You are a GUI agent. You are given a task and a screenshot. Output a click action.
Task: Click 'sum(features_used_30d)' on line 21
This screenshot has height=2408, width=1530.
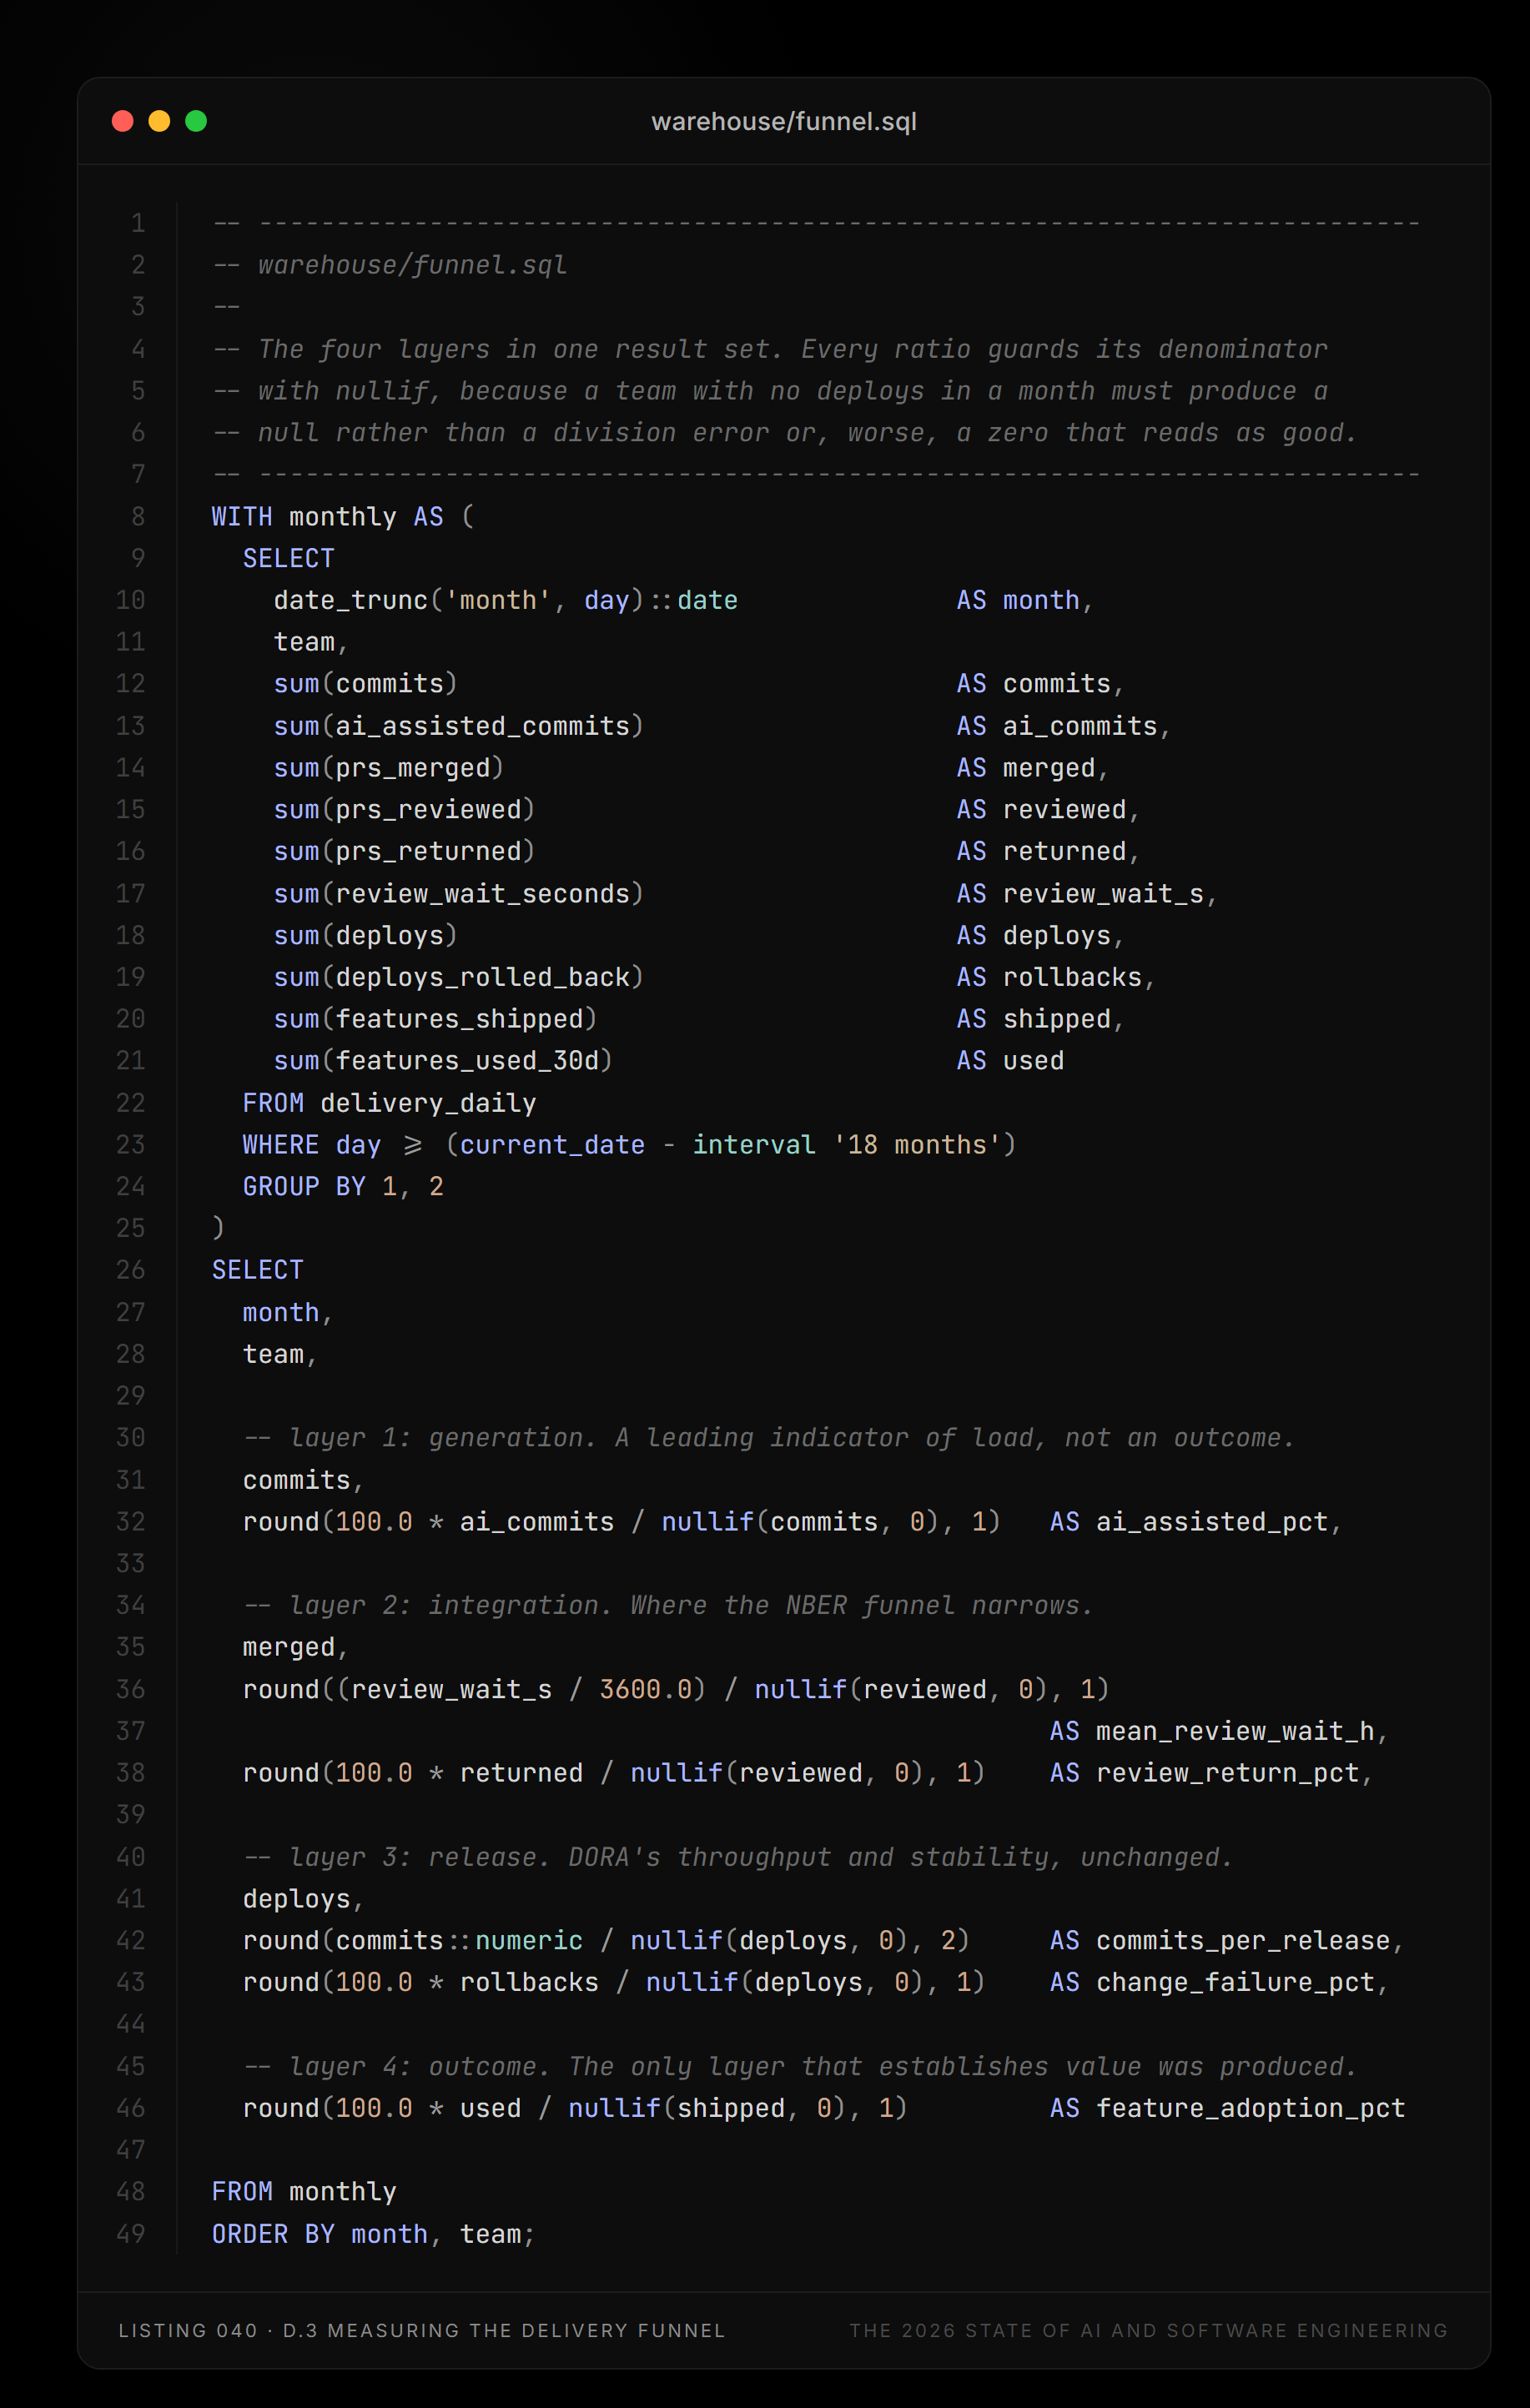[x=444, y=1061]
